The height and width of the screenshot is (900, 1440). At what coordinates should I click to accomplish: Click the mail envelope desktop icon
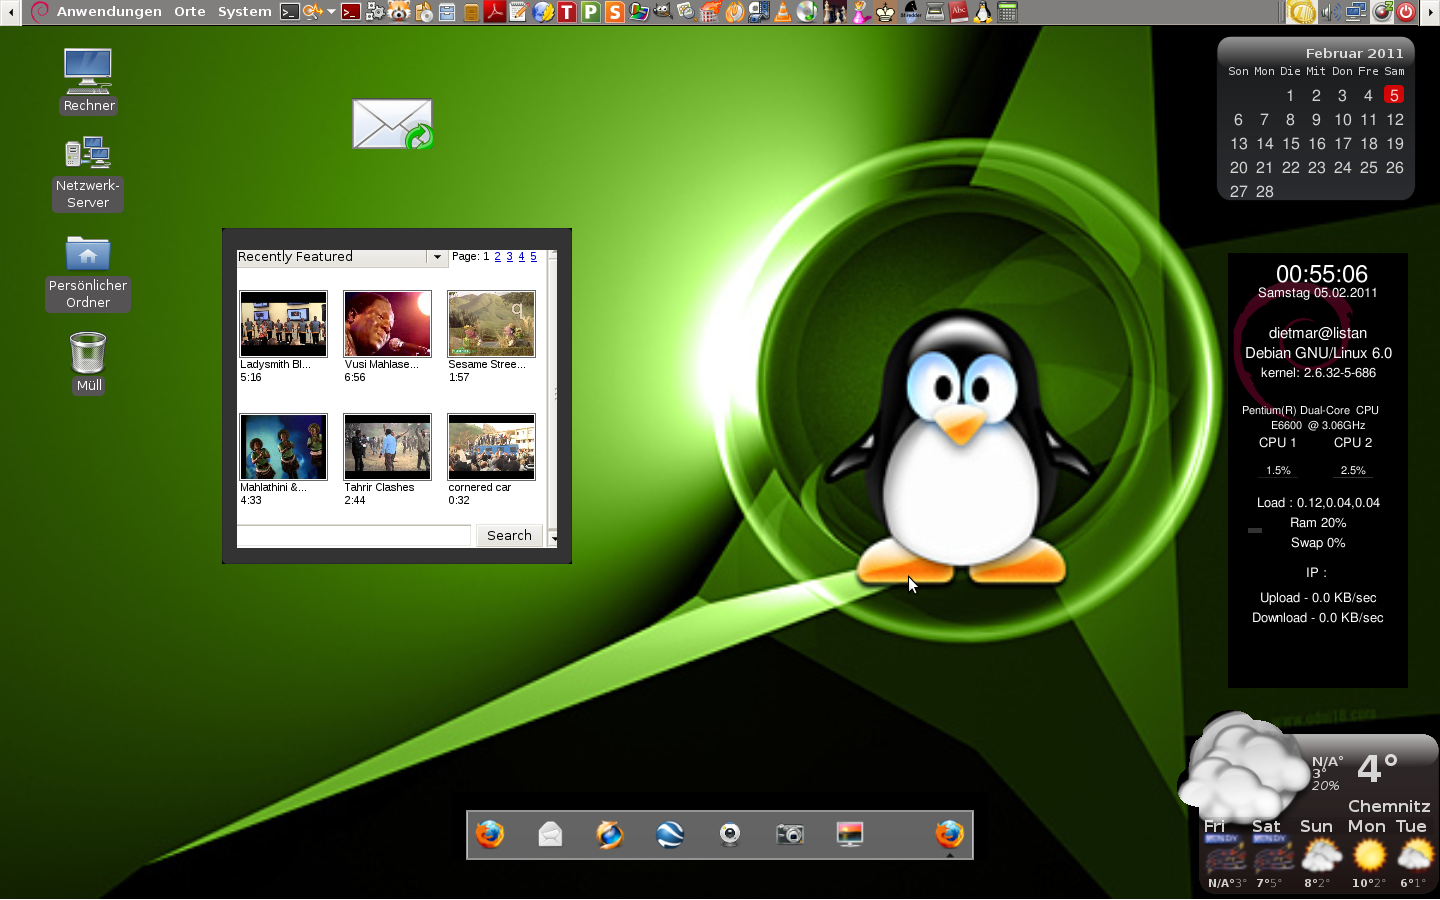[392, 124]
